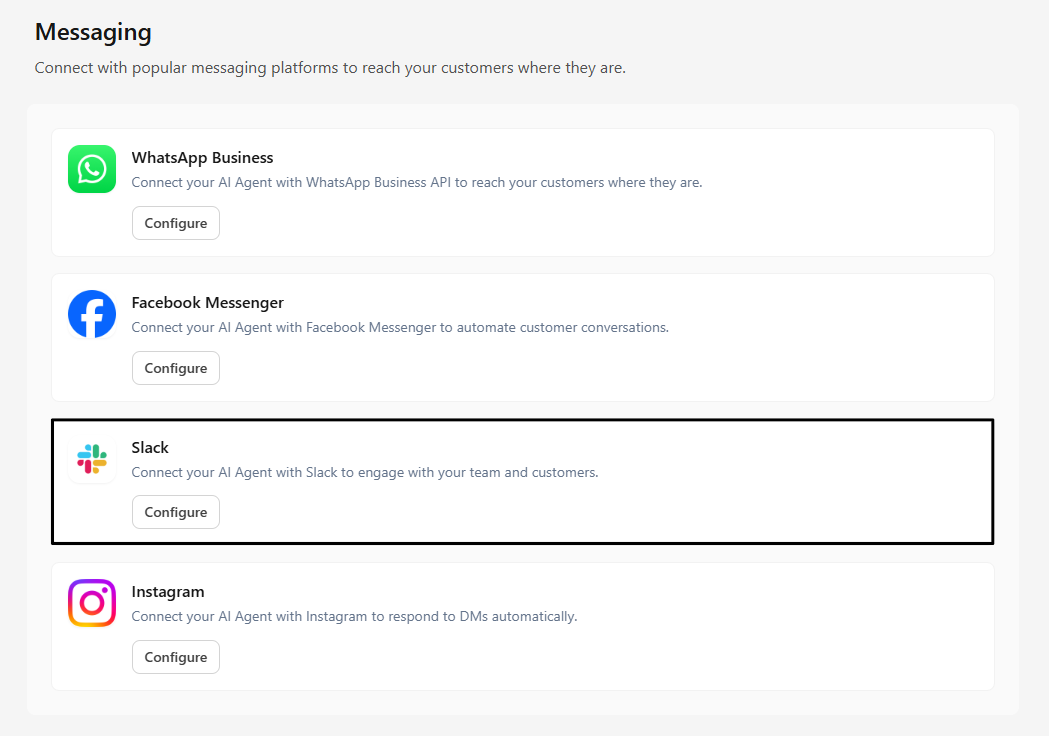This screenshot has width=1049, height=736.
Task: Click the Instagram logo icon
Action: click(92, 603)
